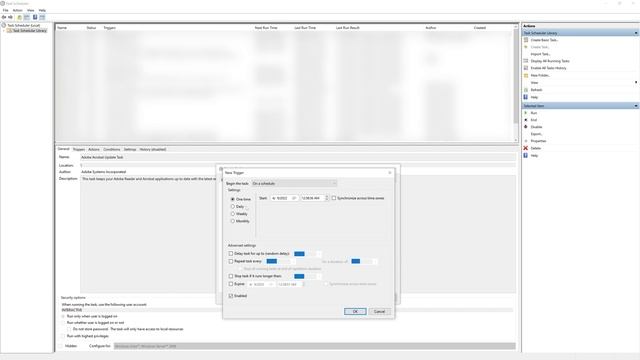
Task: Click the Help icon under Selected Item
Action: 526,156
